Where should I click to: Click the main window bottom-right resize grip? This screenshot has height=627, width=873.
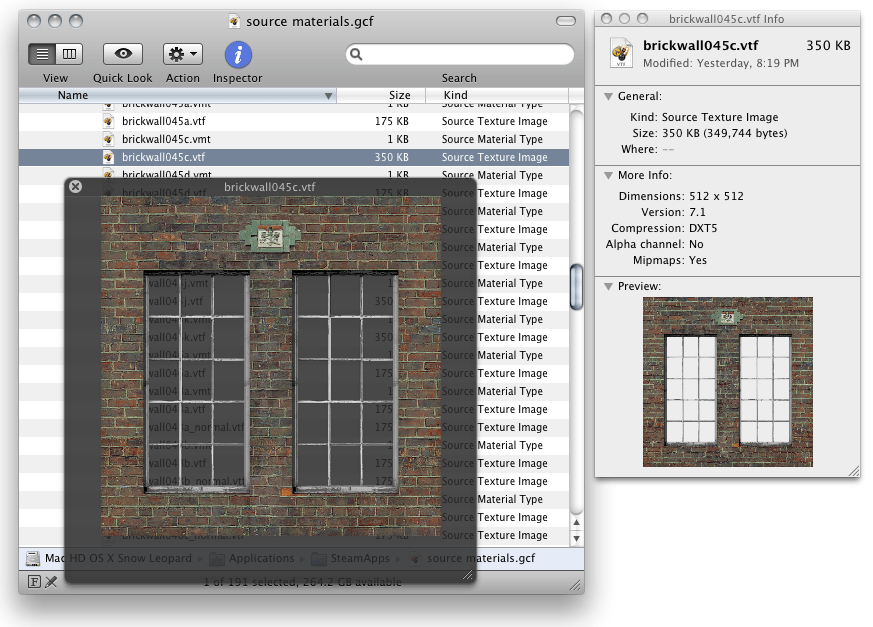(x=576, y=585)
